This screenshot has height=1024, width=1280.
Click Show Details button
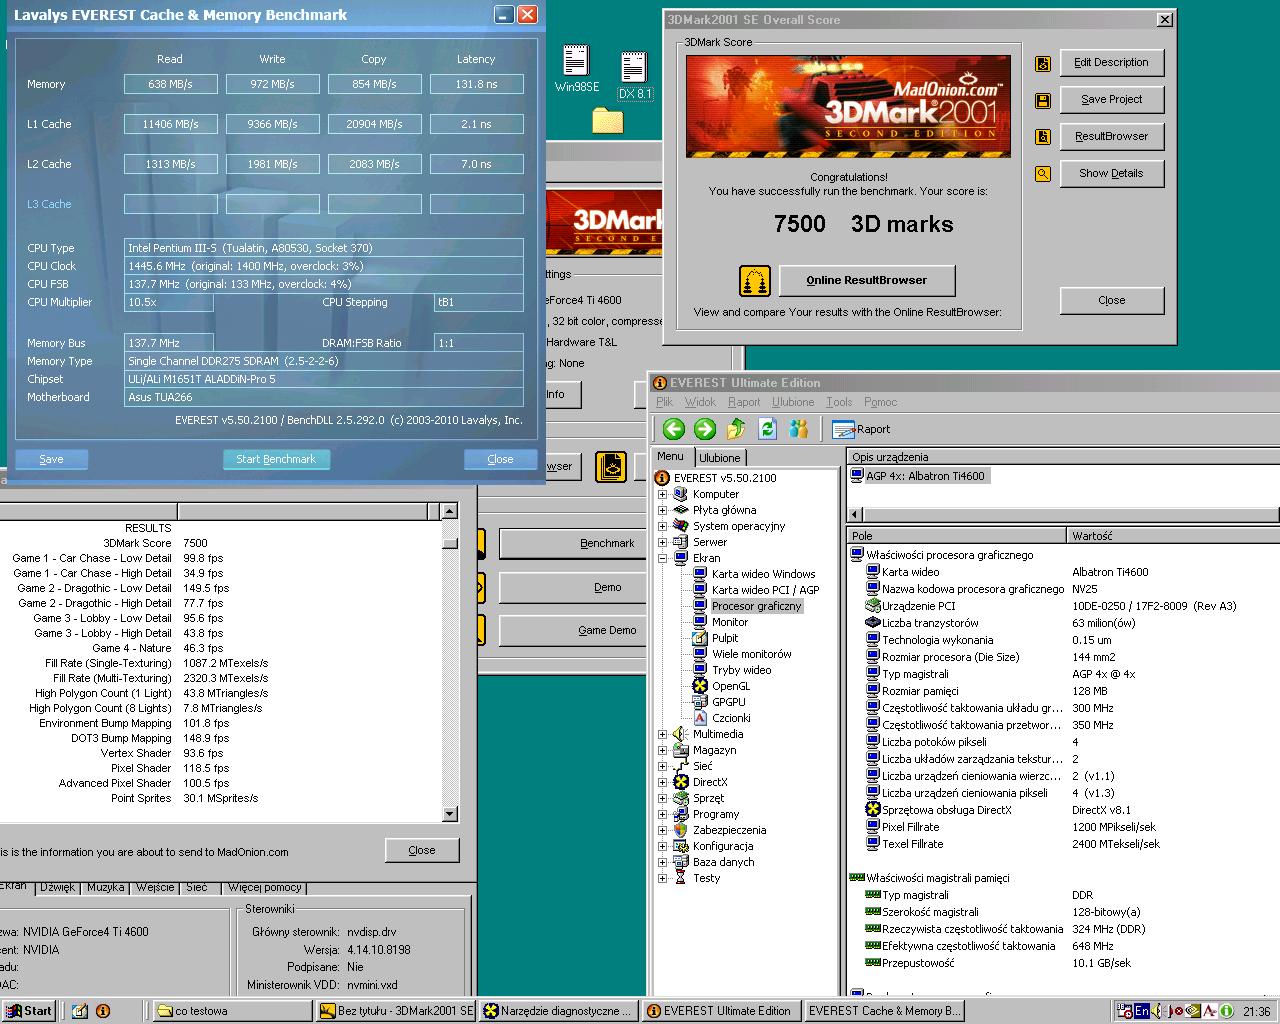click(x=1111, y=174)
